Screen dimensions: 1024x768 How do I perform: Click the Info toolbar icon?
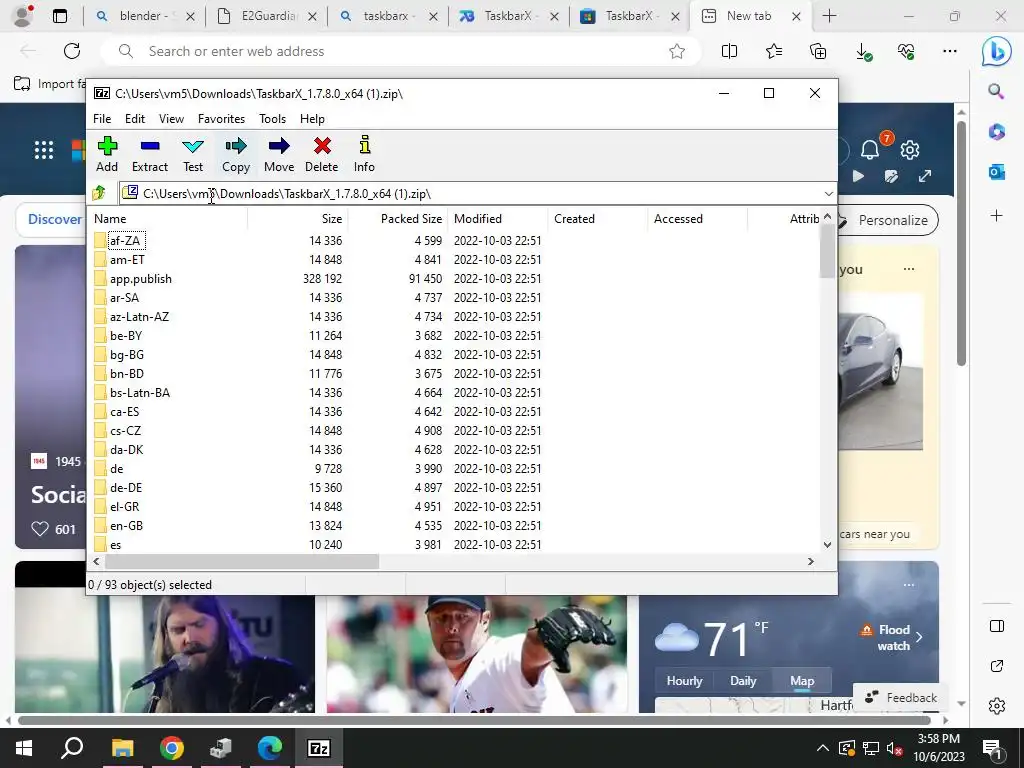[x=364, y=154]
